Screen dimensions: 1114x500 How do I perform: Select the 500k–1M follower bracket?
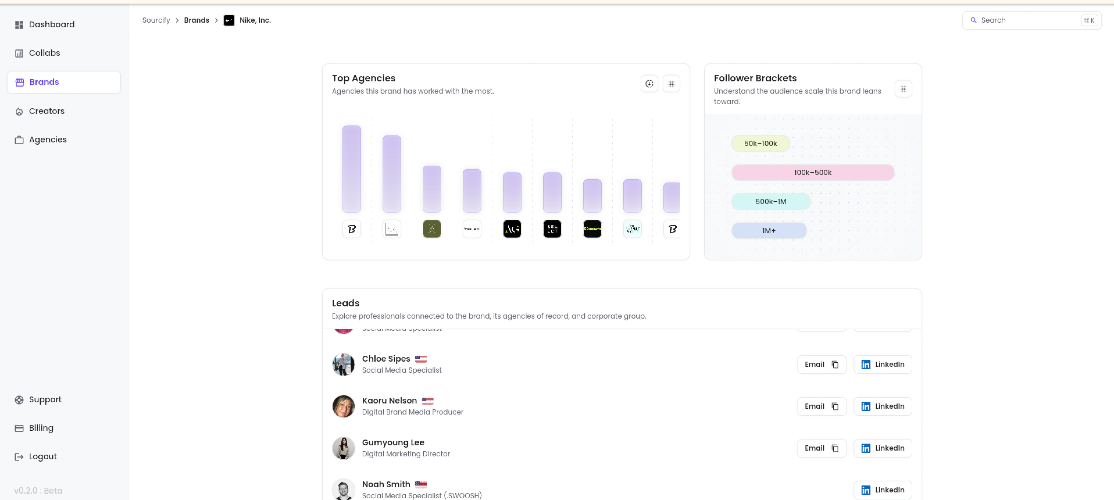pos(771,202)
